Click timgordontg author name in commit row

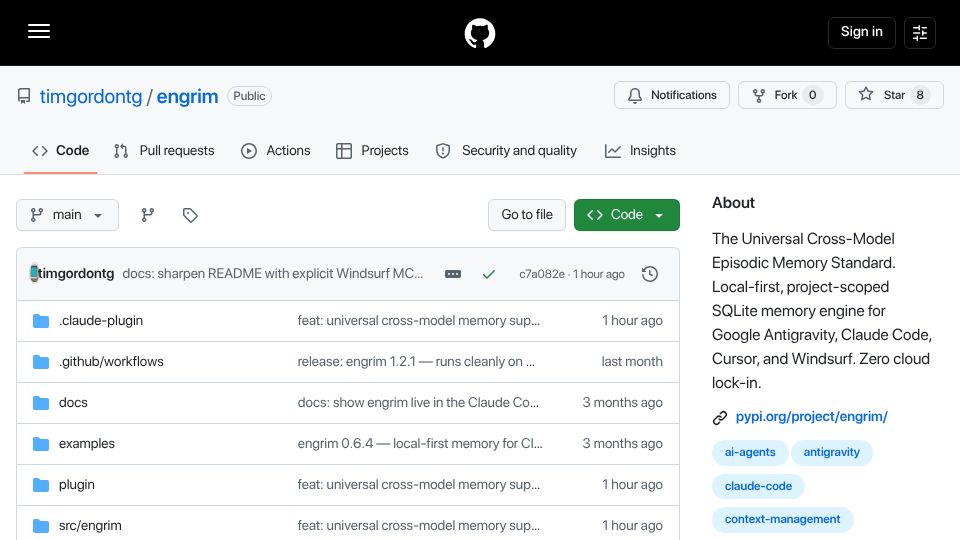click(x=76, y=274)
